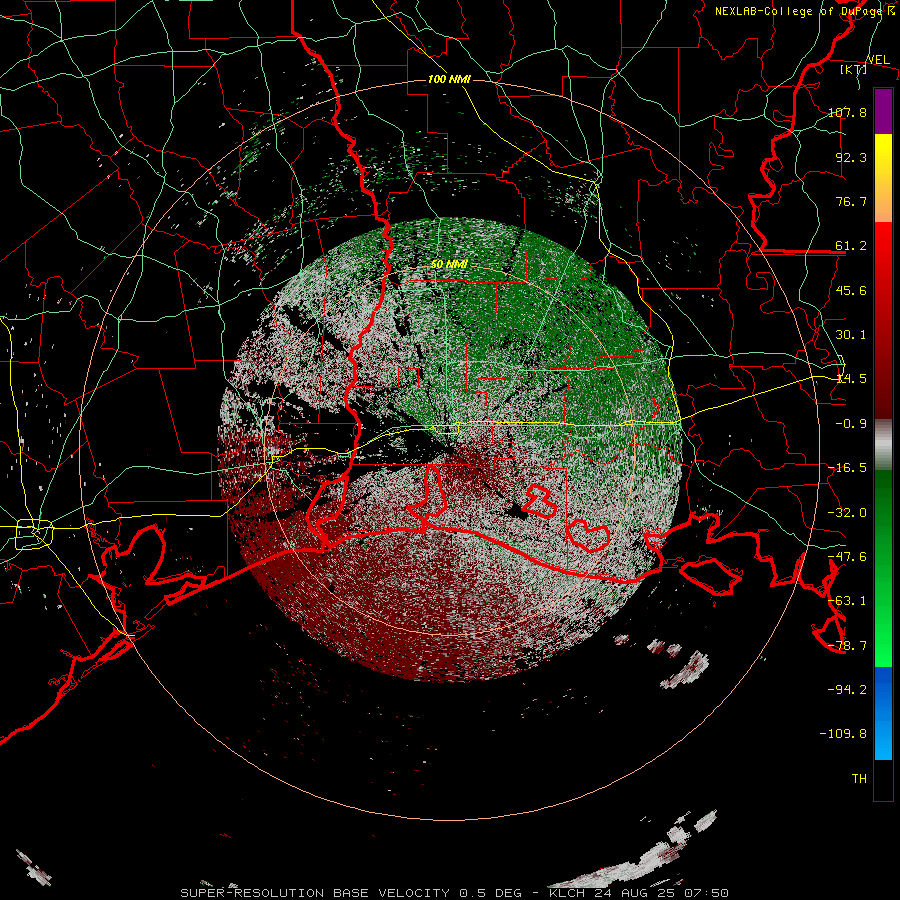Viewport: 900px width, 900px height.
Task: Select the -47.6 legend value
Action: pos(847,557)
